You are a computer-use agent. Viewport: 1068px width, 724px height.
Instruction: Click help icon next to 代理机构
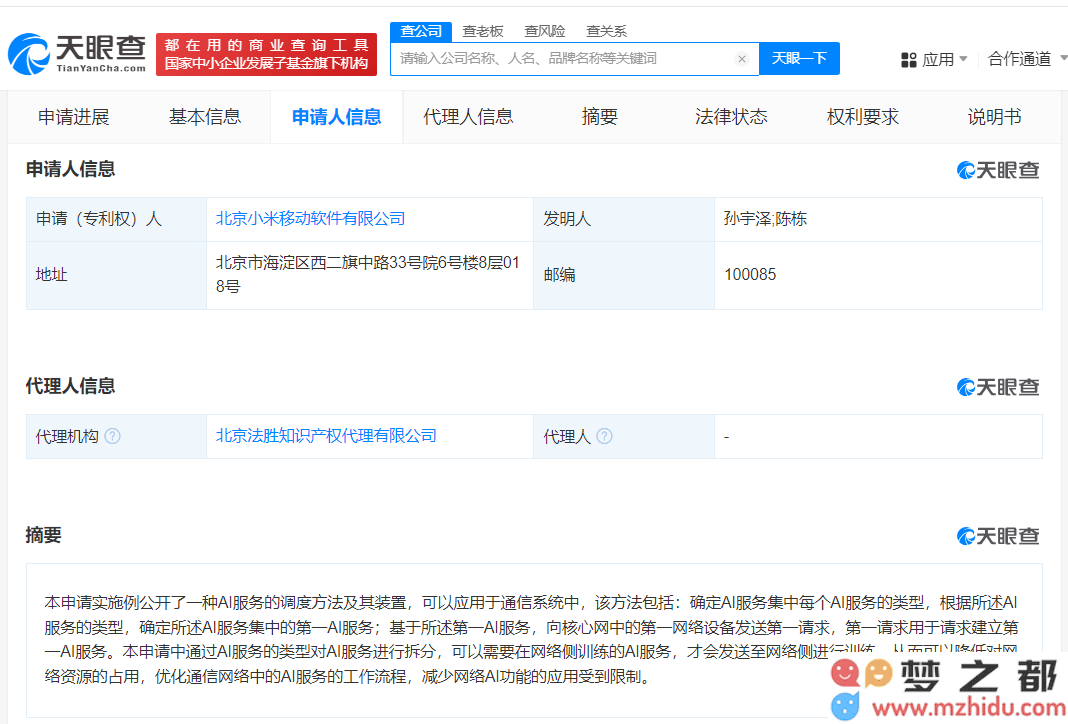pyautogui.click(x=112, y=436)
